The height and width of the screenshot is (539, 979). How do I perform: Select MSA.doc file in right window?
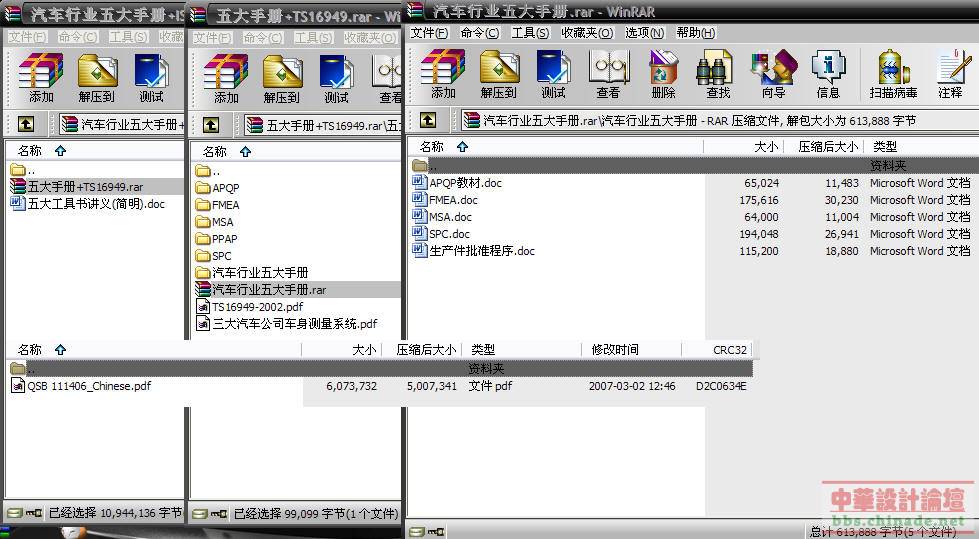click(442, 217)
